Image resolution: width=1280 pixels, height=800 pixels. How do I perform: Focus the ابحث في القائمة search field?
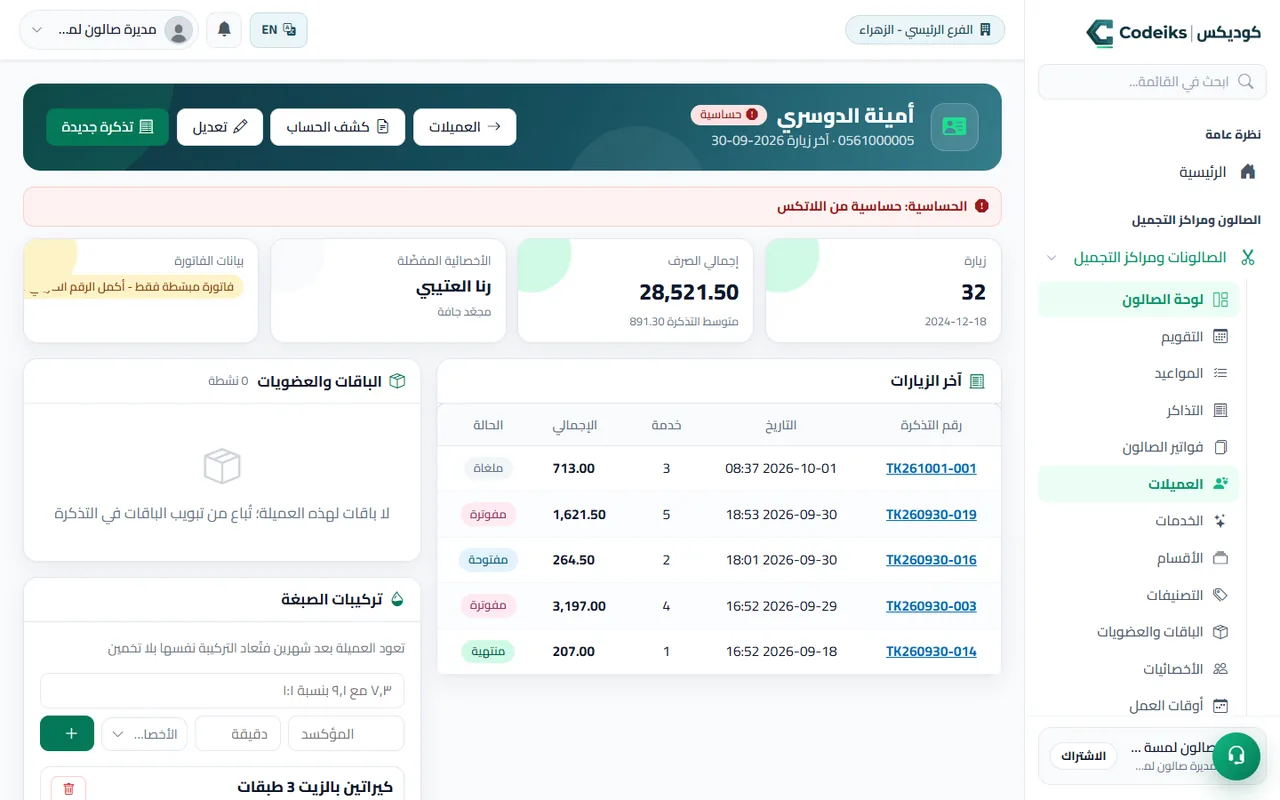coord(1150,82)
